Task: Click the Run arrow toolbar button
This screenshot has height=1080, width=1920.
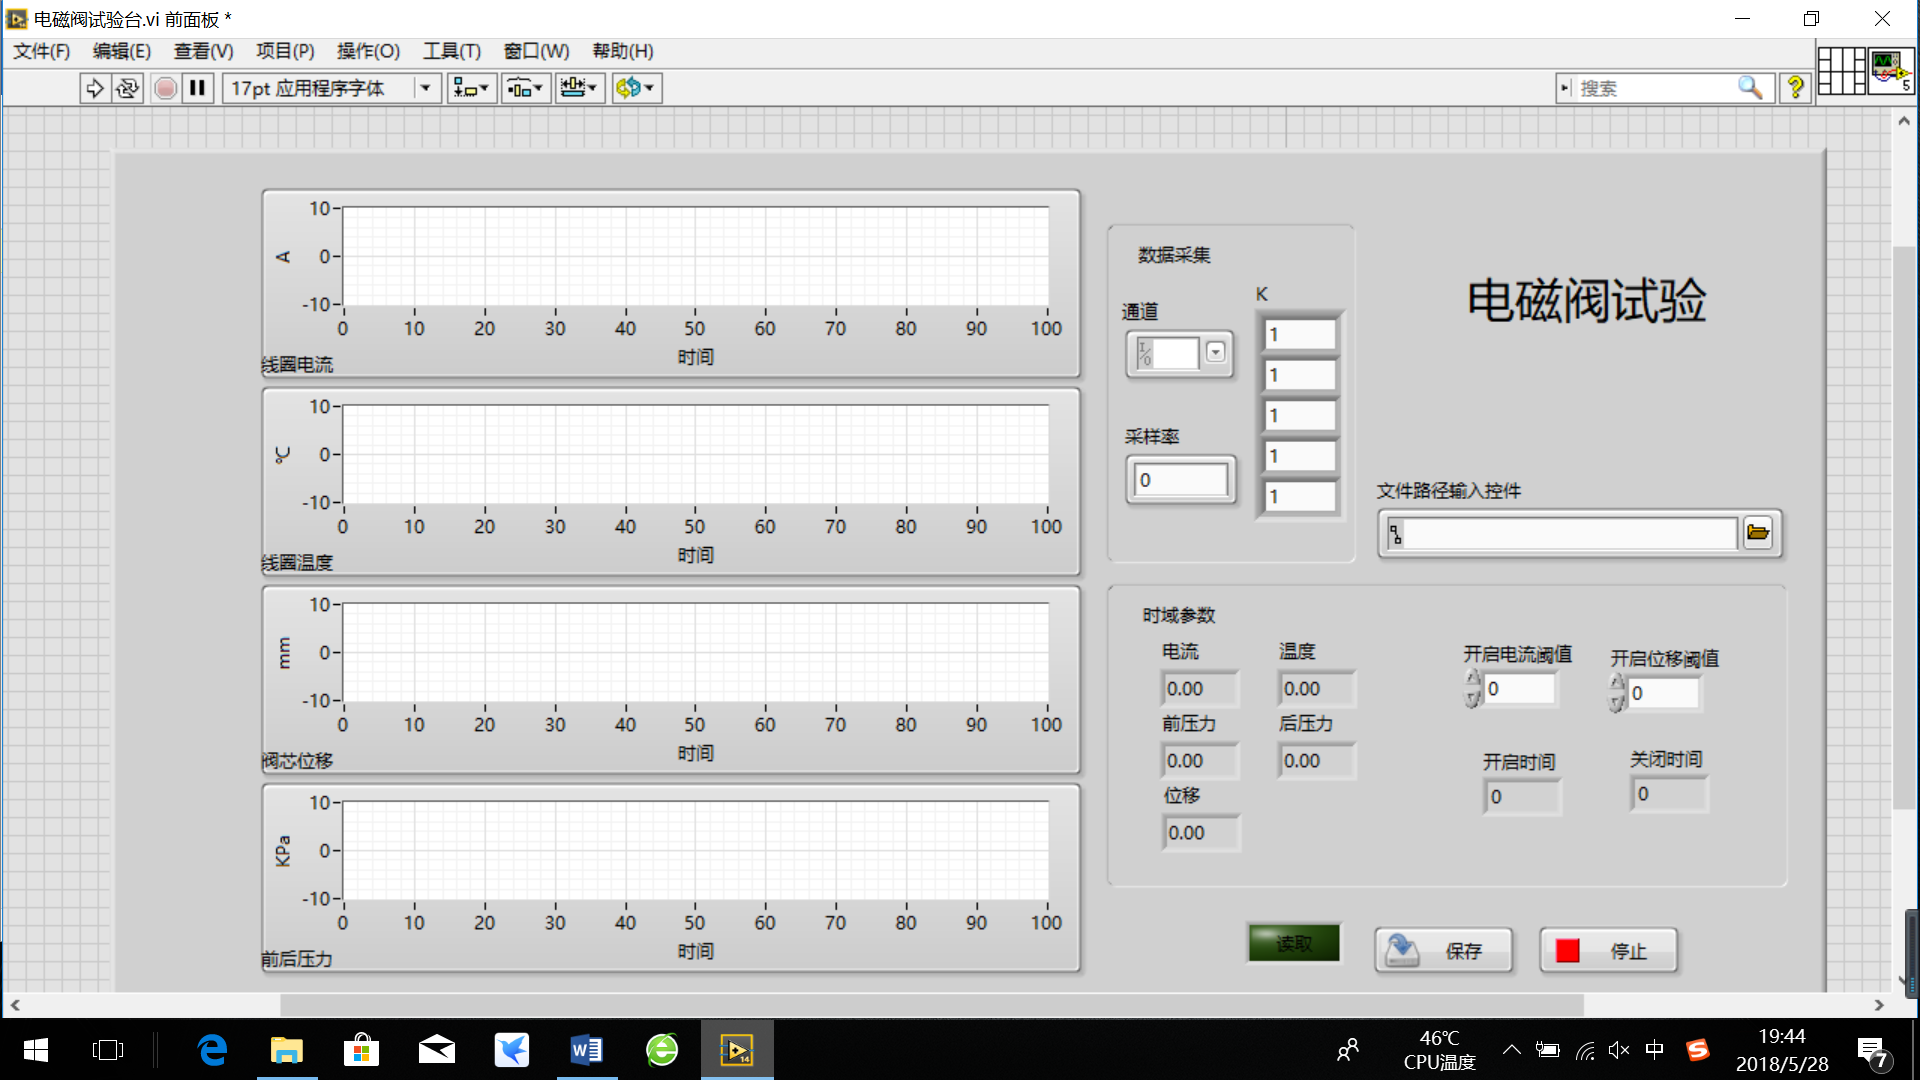Action: [x=94, y=88]
